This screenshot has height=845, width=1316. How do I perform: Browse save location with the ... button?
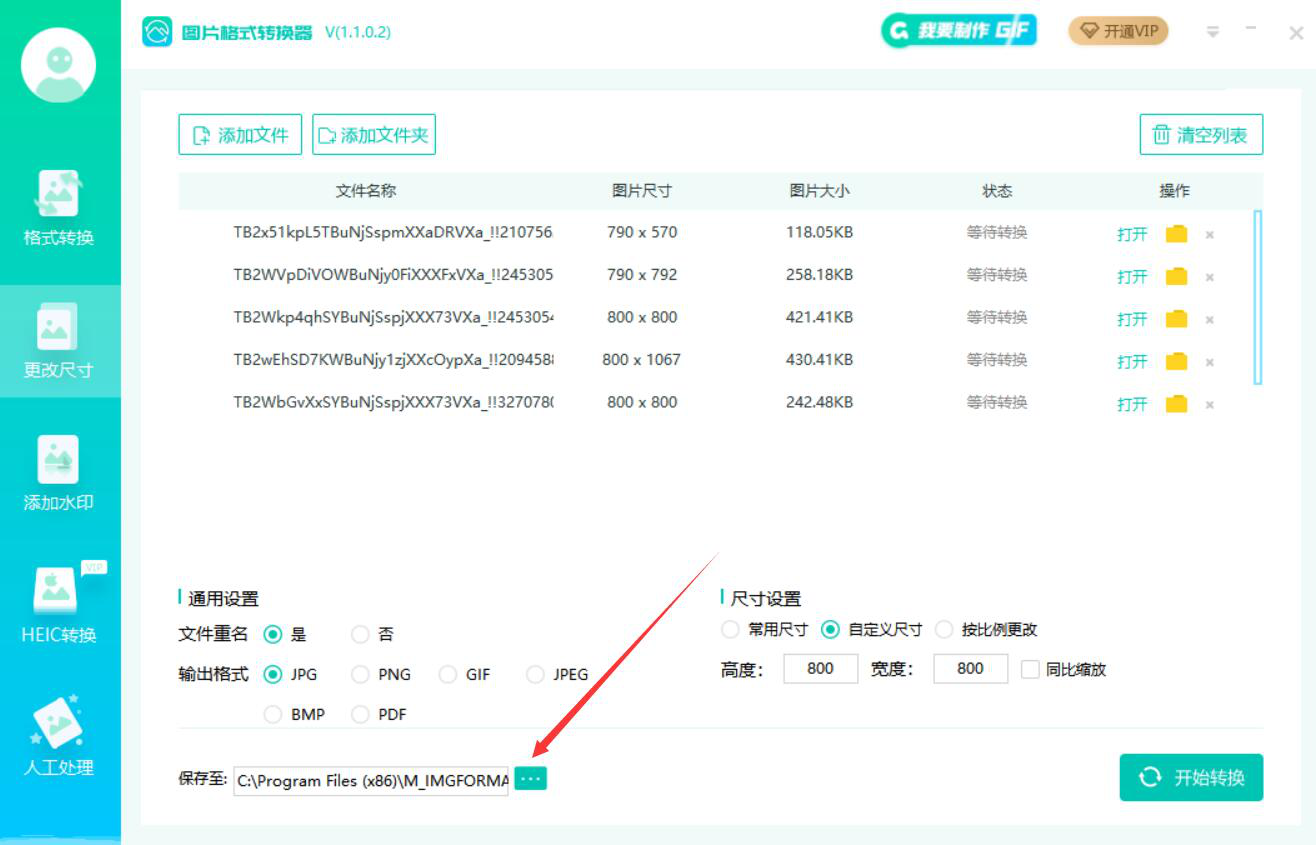[x=531, y=778]
